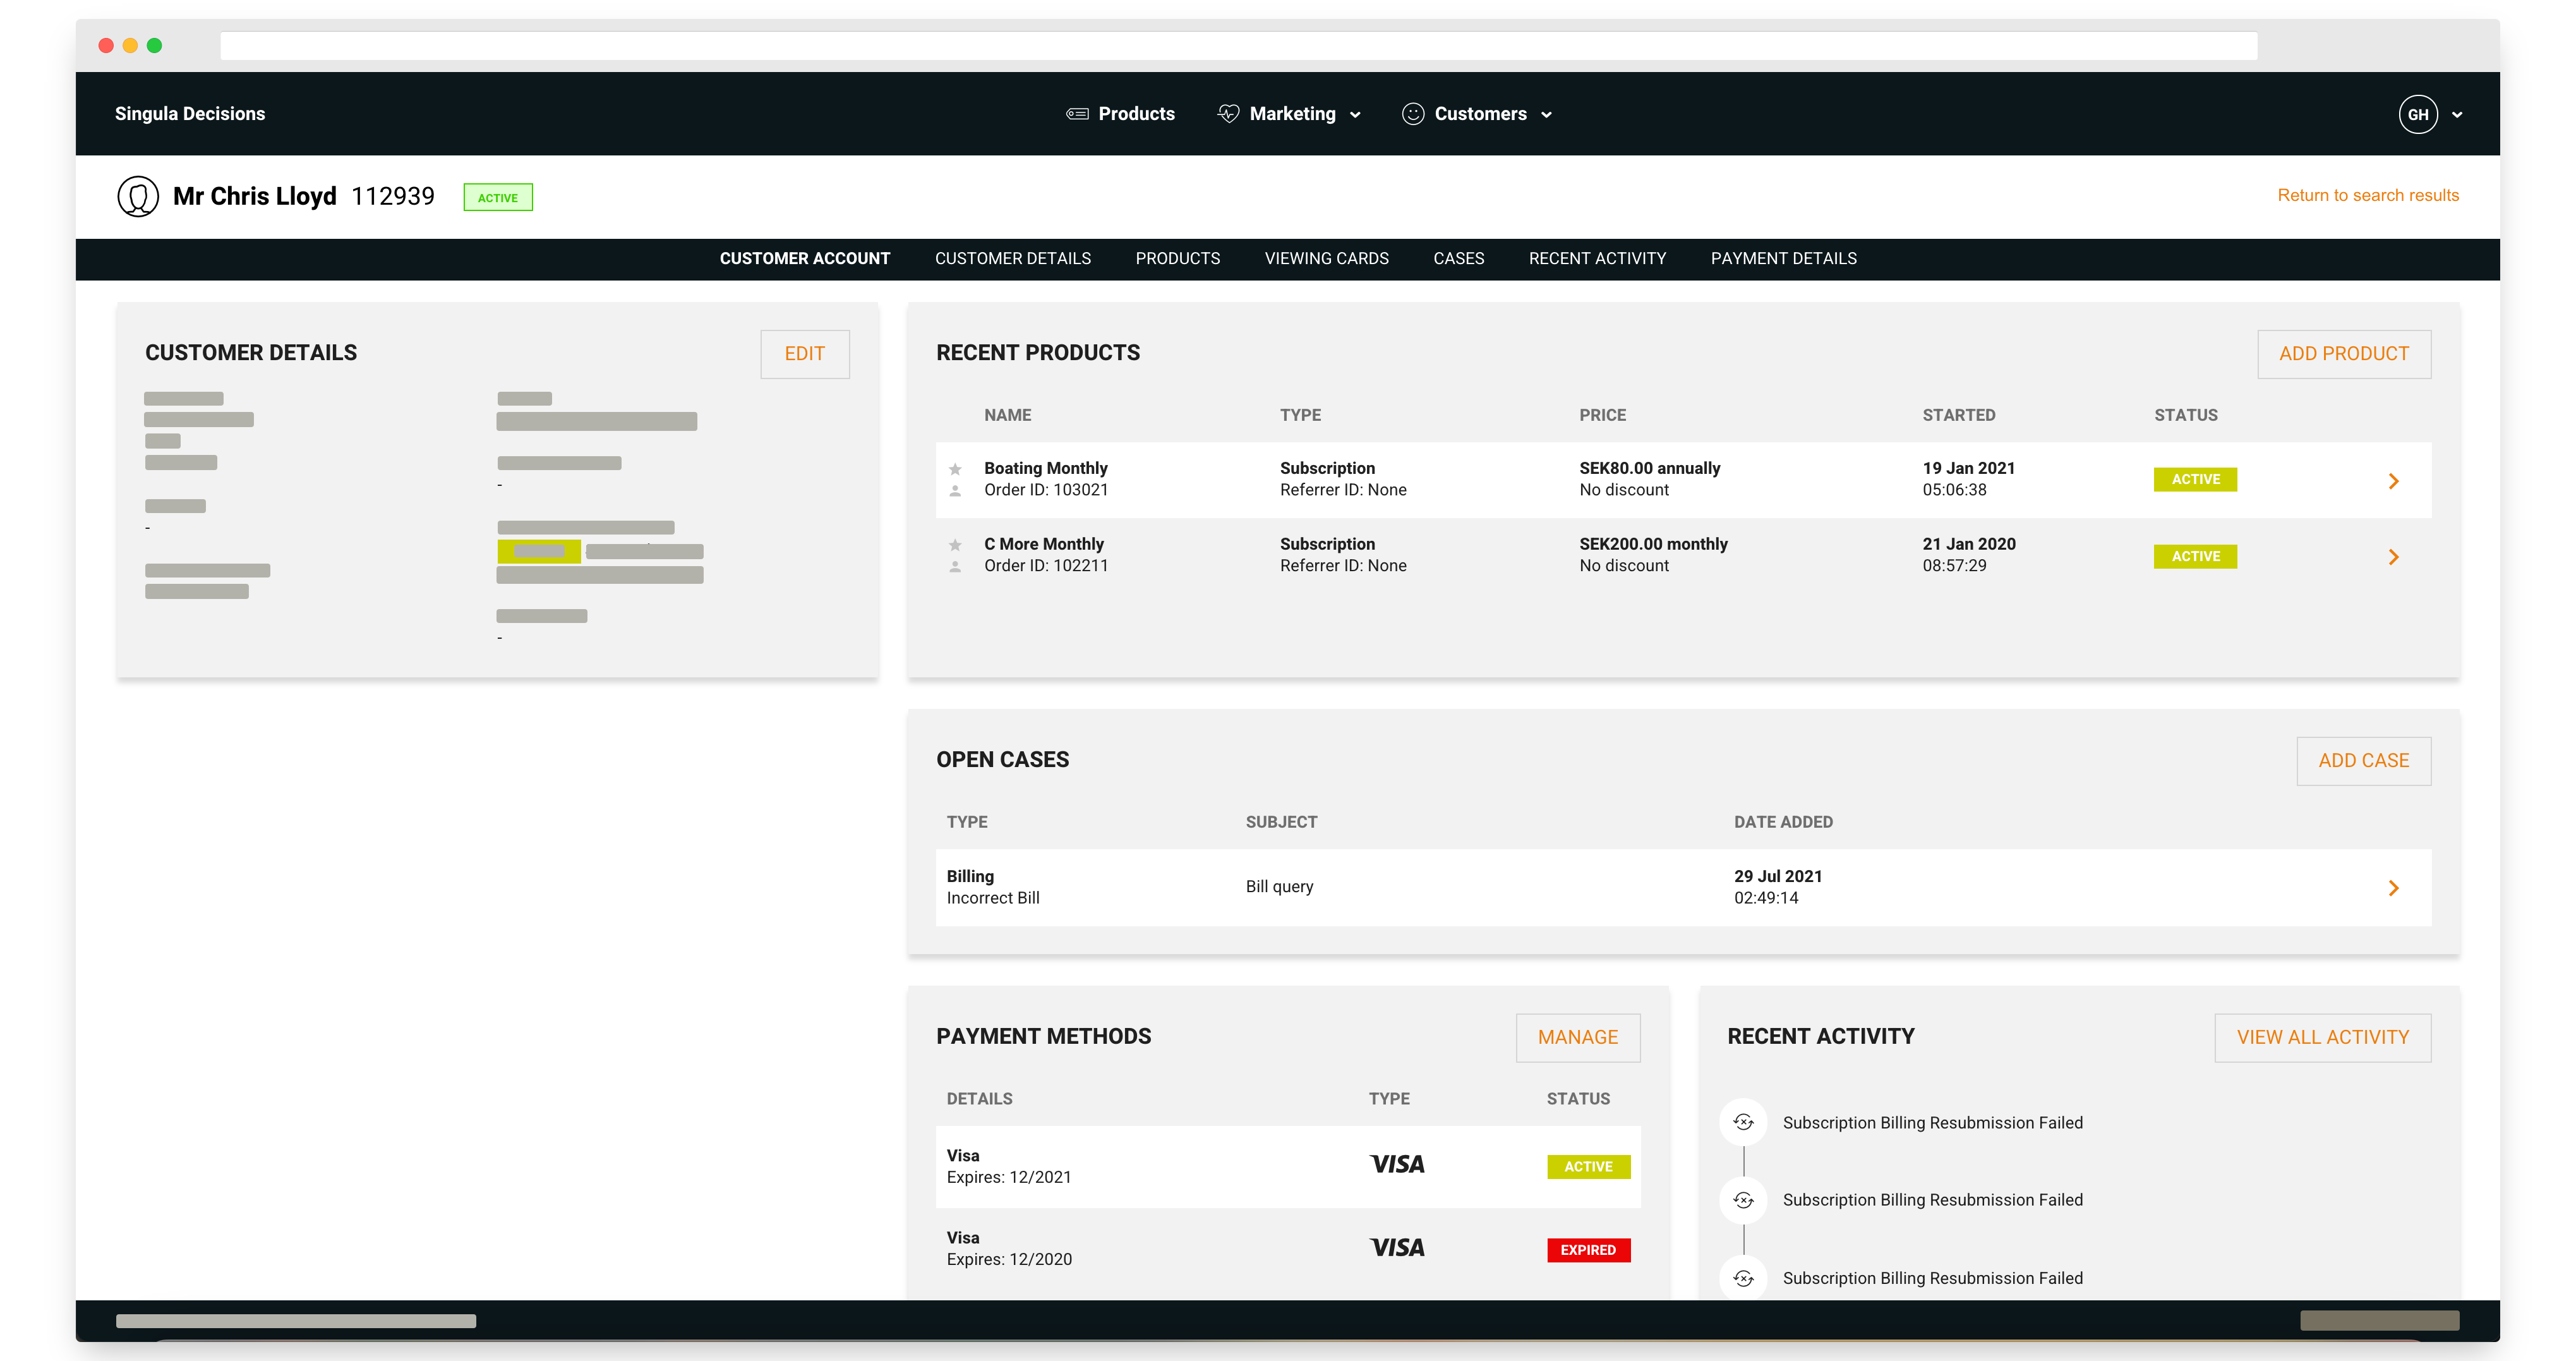Viewport: 2576px width, 1361px height.
Task: Click the person icon under Boating Monthly star
Action: click(x=955, y=490)
